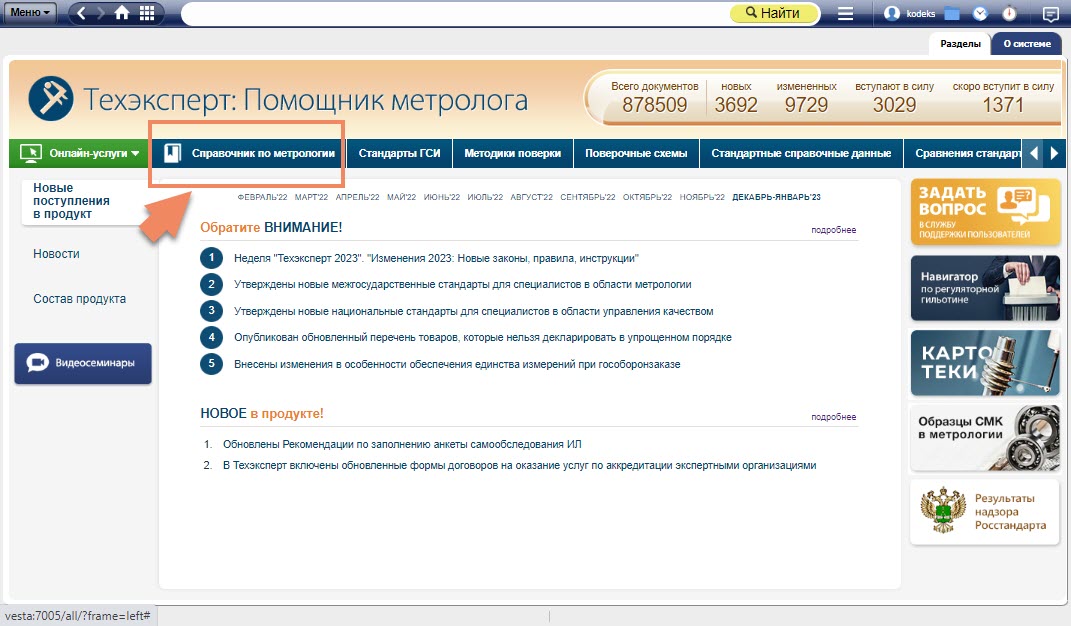1071x626 pixels.
Task: Open the chat message icon
Action: [x=1051, y=14]
